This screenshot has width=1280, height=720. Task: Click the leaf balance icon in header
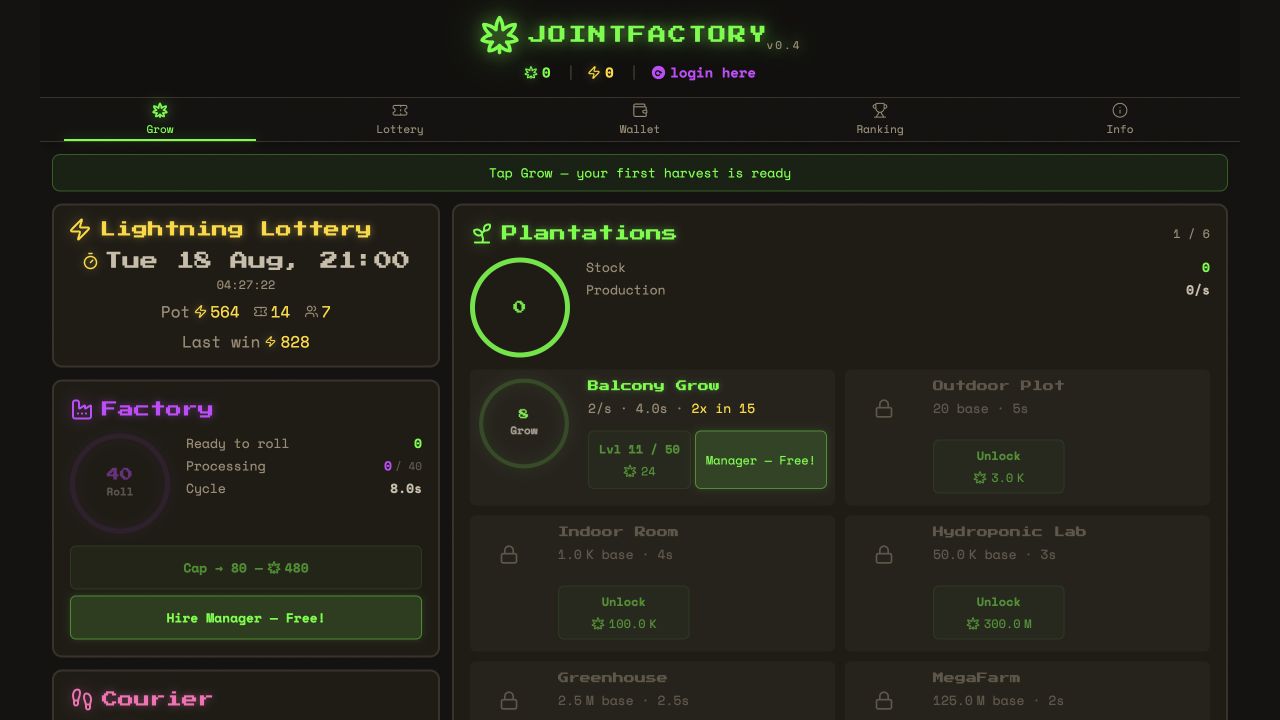tap(531, 73)
